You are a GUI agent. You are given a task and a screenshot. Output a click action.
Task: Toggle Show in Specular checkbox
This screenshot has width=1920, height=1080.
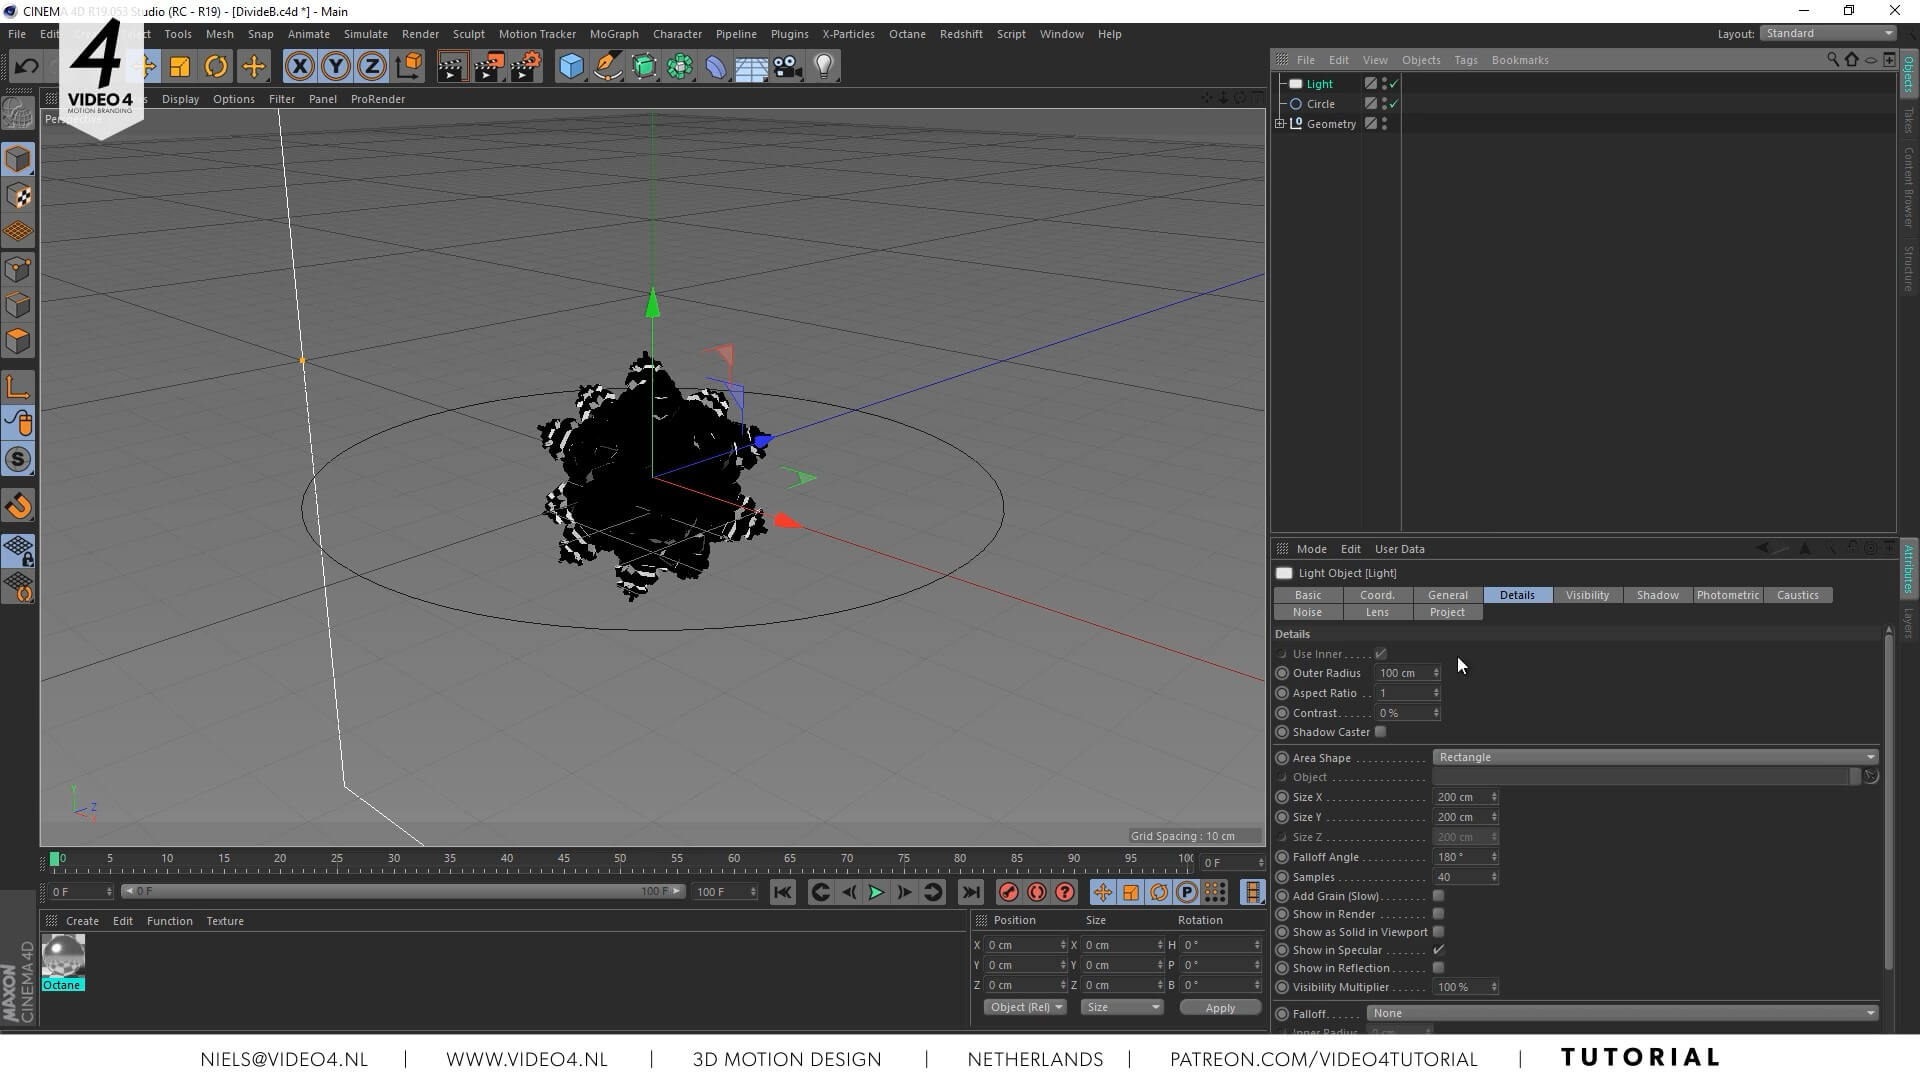pyautogui.click(x=1438, y=950)
